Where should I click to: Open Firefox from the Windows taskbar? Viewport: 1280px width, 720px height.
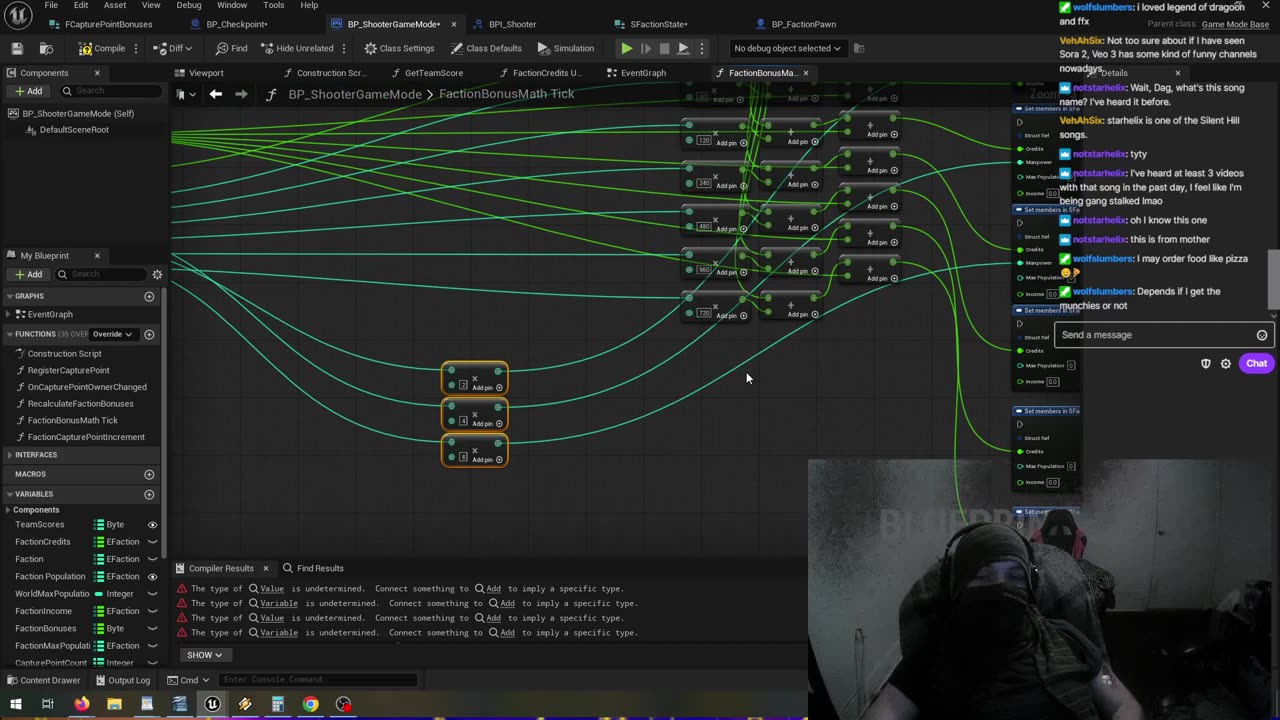81,704
